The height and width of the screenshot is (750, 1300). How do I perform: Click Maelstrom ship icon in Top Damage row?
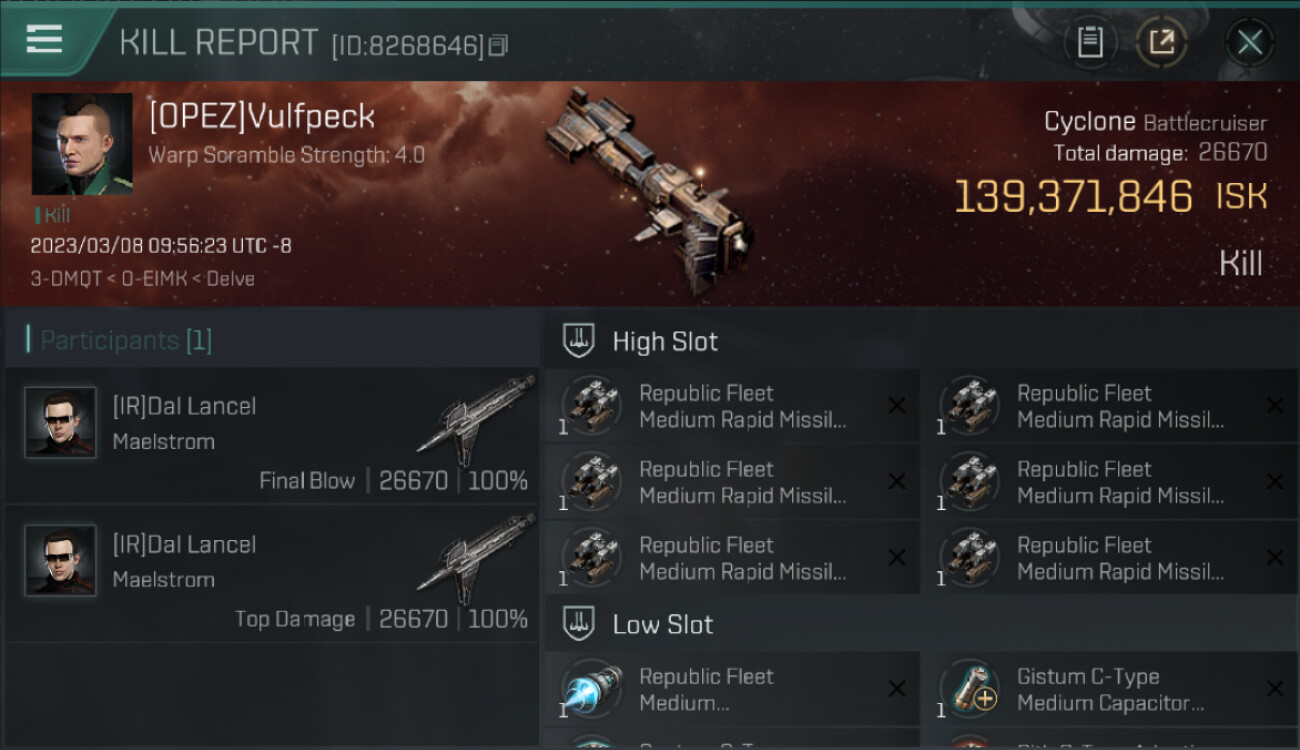pos(477,558)
